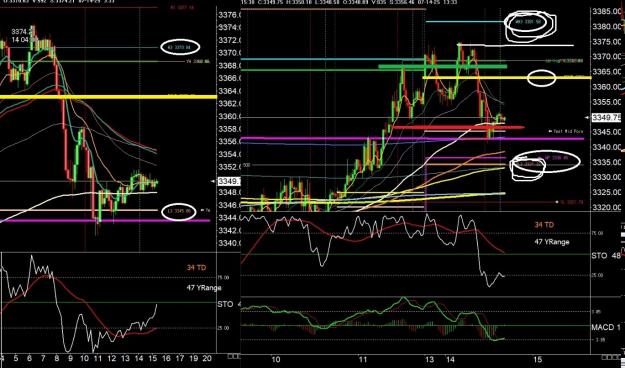Click 3354 on the left chart price axis
Viewport: 625px width, 368px height.
(230, 154)
